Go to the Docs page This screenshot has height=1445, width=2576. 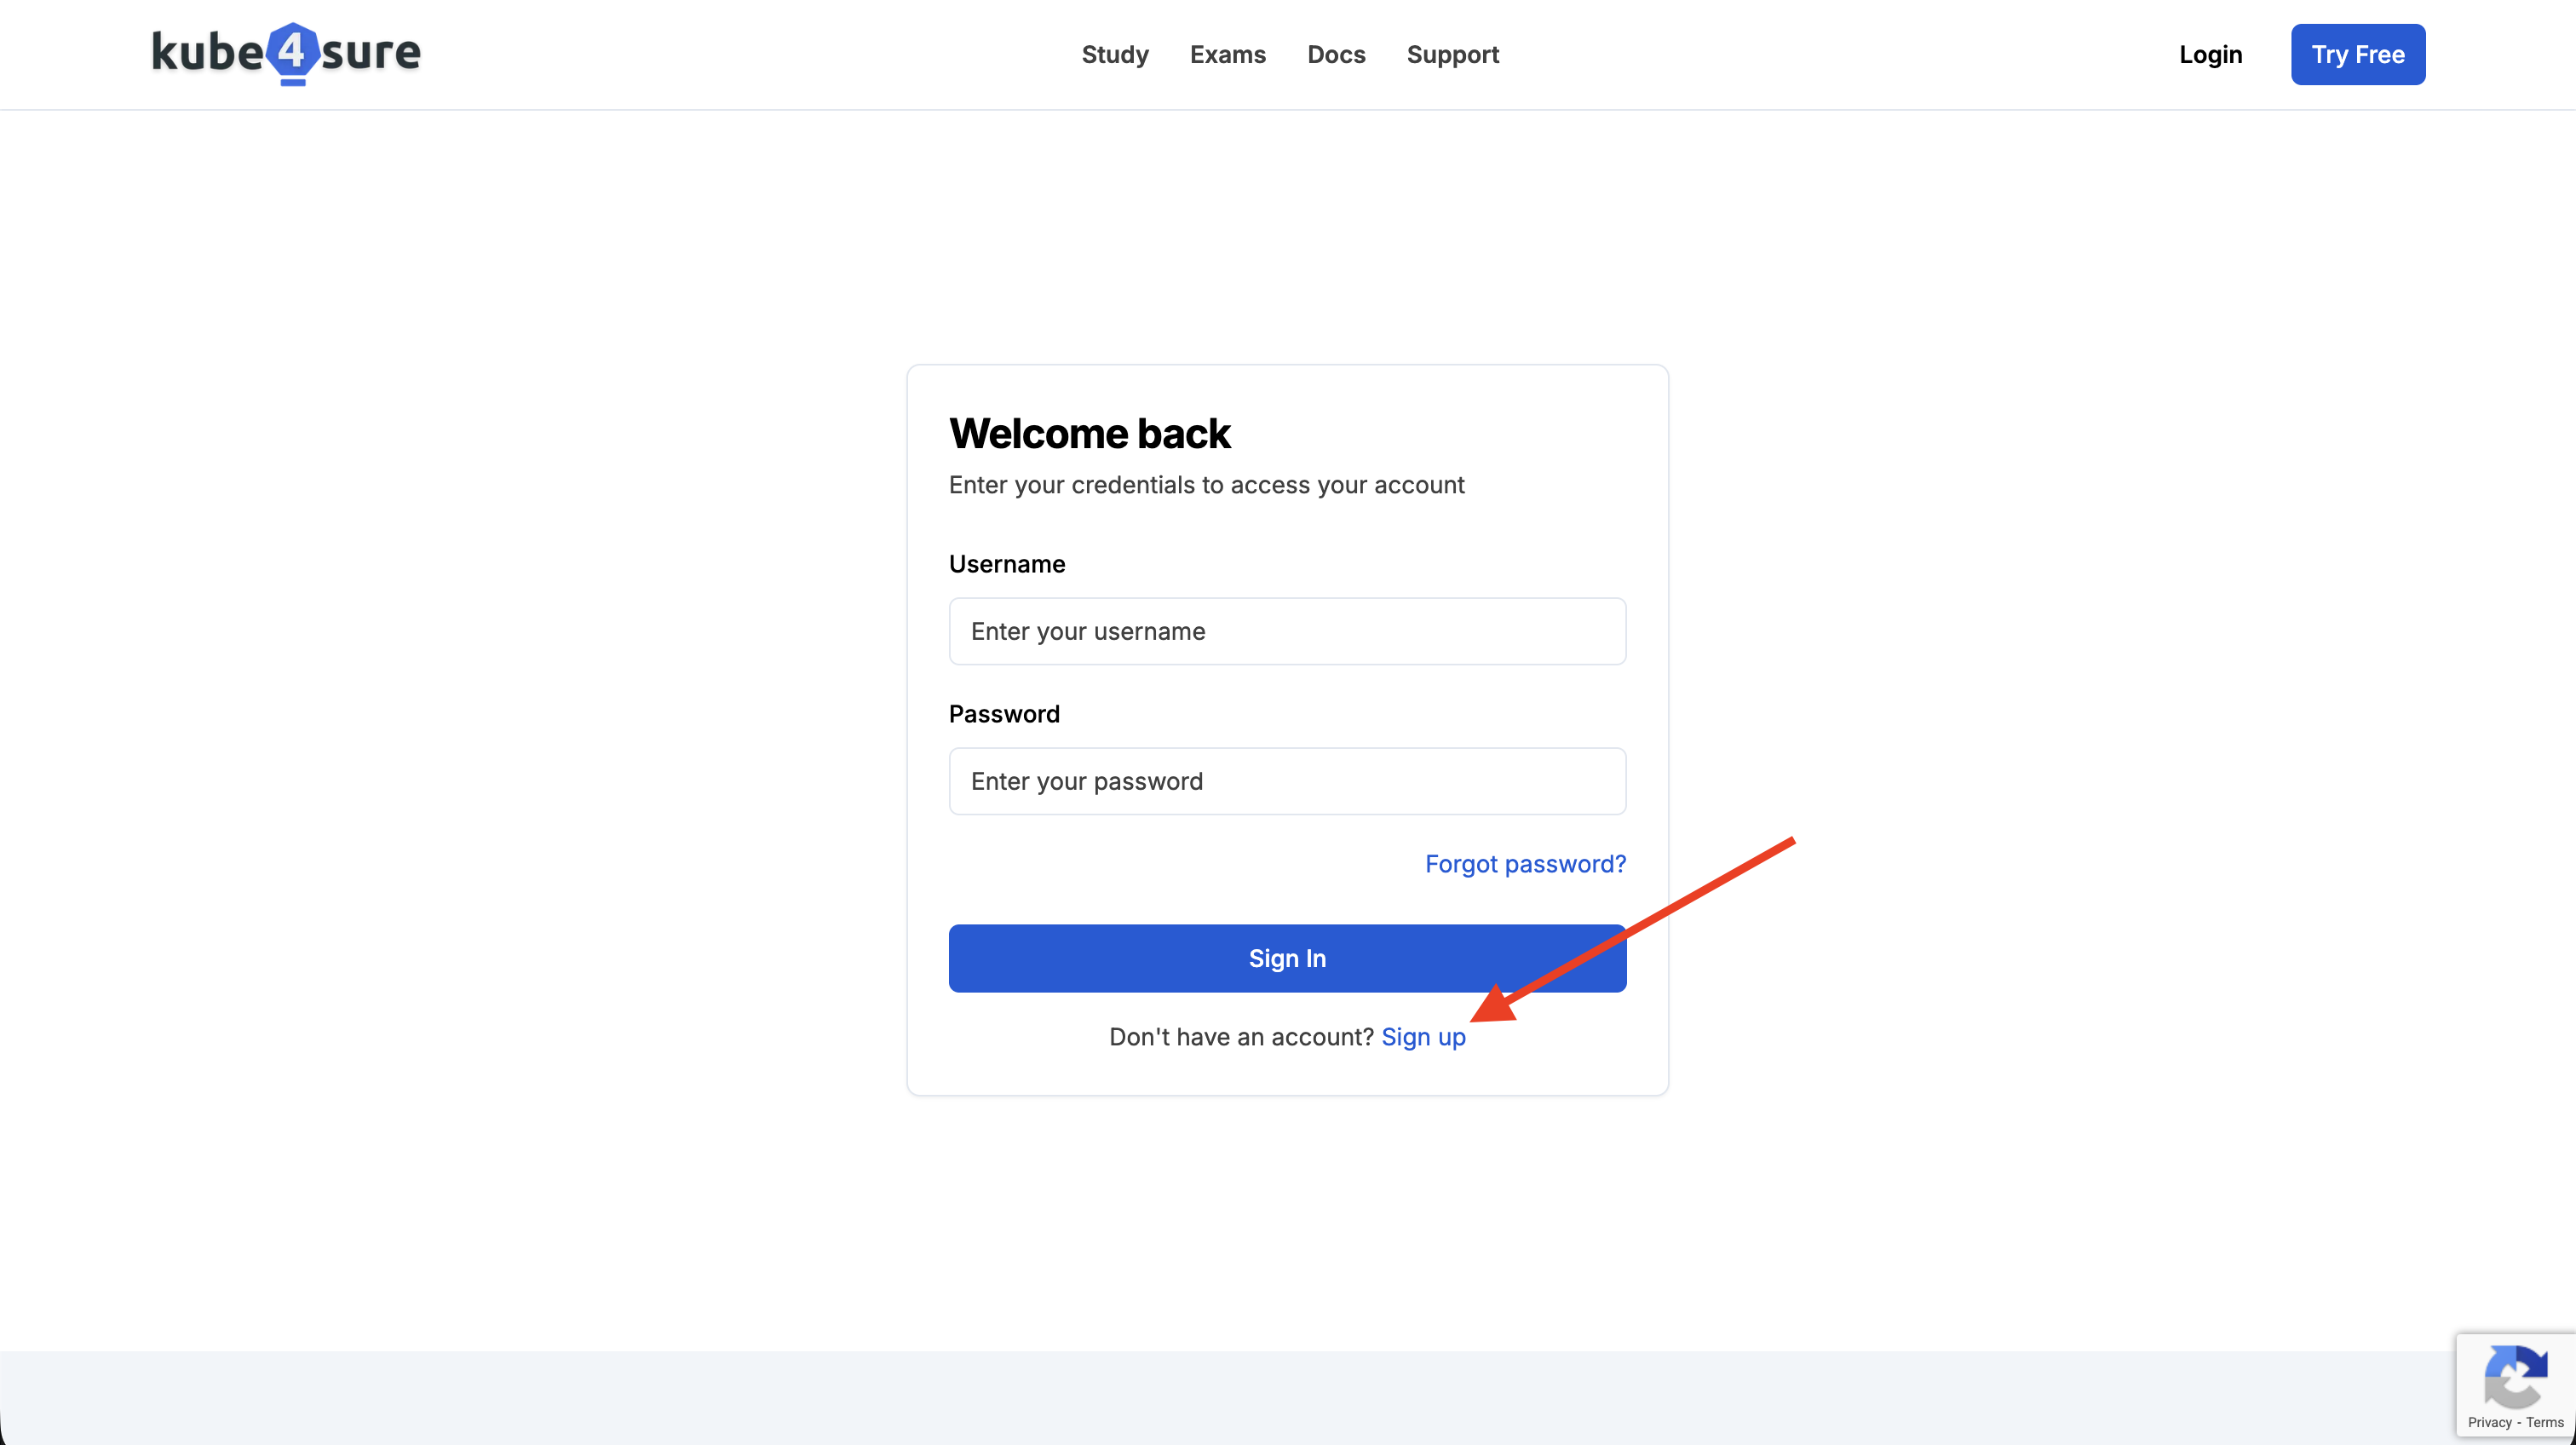[1336, 54]
